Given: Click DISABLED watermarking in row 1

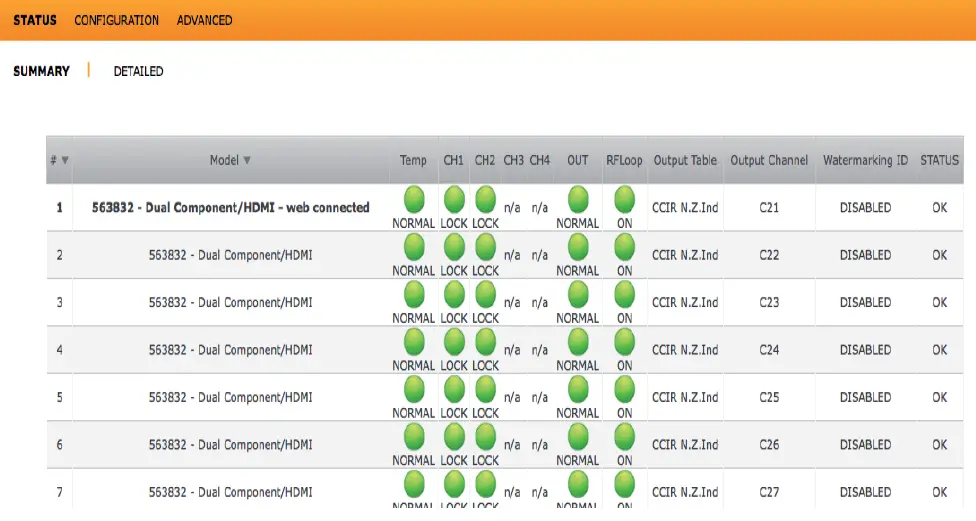Looking at the screenshot, I should pos(865,207).
